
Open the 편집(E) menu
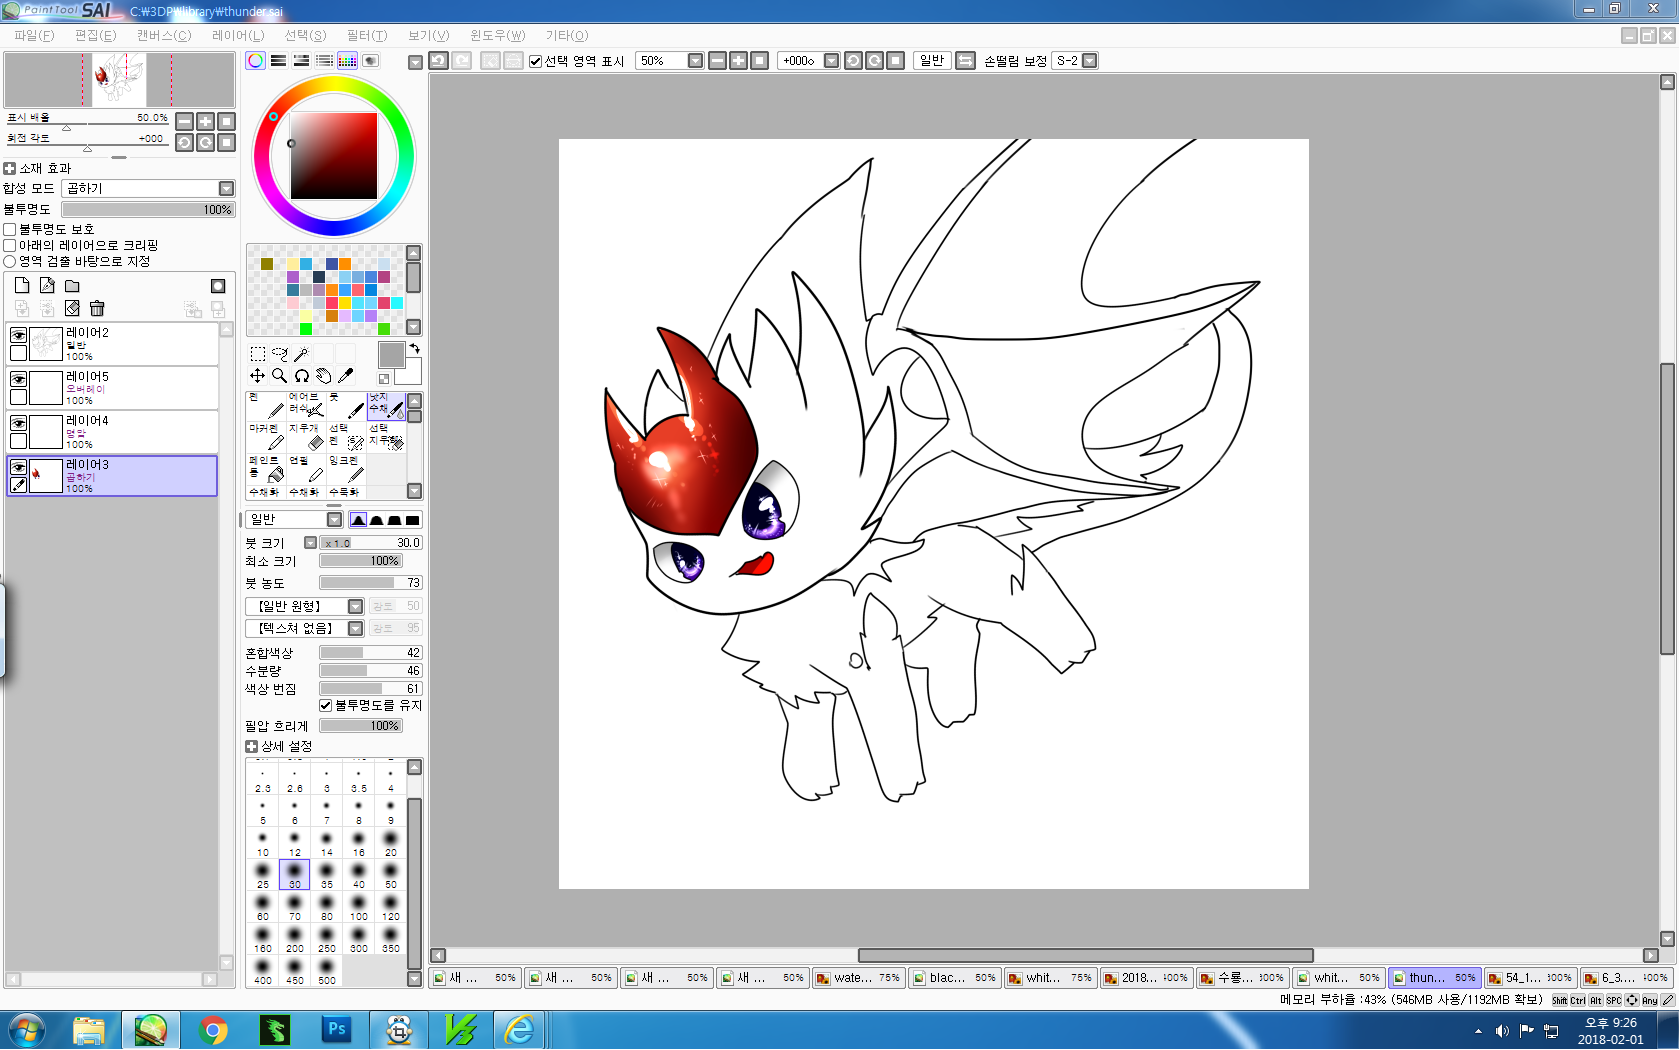point(95,35)
